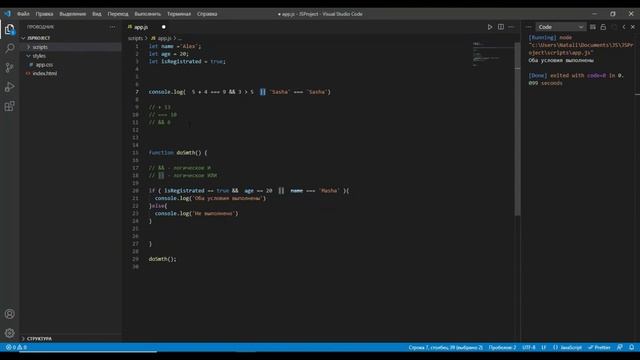The height and width of the screenshot is (360, 640).
Task: Click the VS Code logo icon
Action: 7,13
